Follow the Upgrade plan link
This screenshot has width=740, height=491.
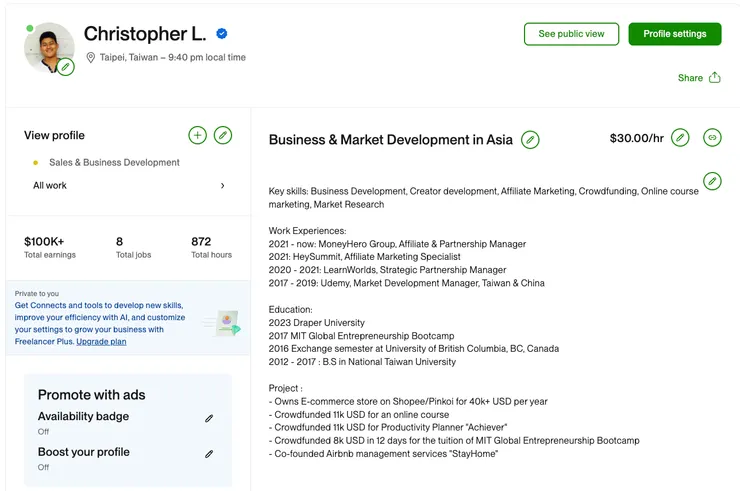tap(101, 342)
